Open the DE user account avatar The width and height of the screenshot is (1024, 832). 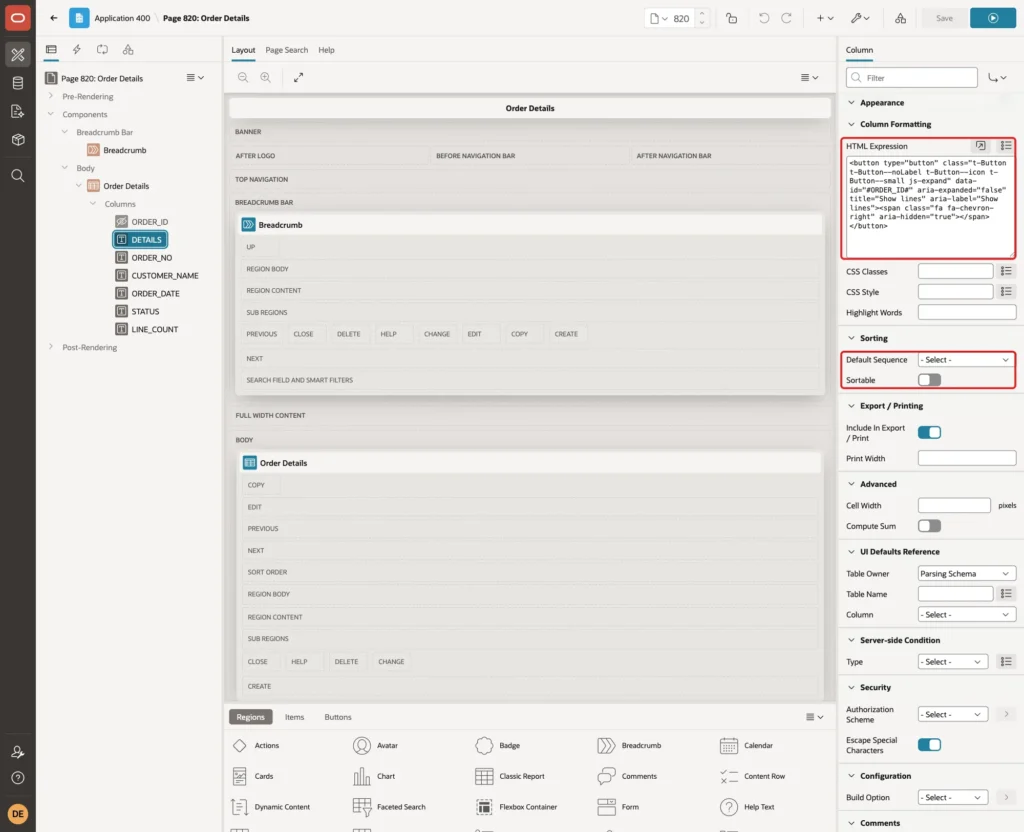pyautogui.click(x=18, y=814)
